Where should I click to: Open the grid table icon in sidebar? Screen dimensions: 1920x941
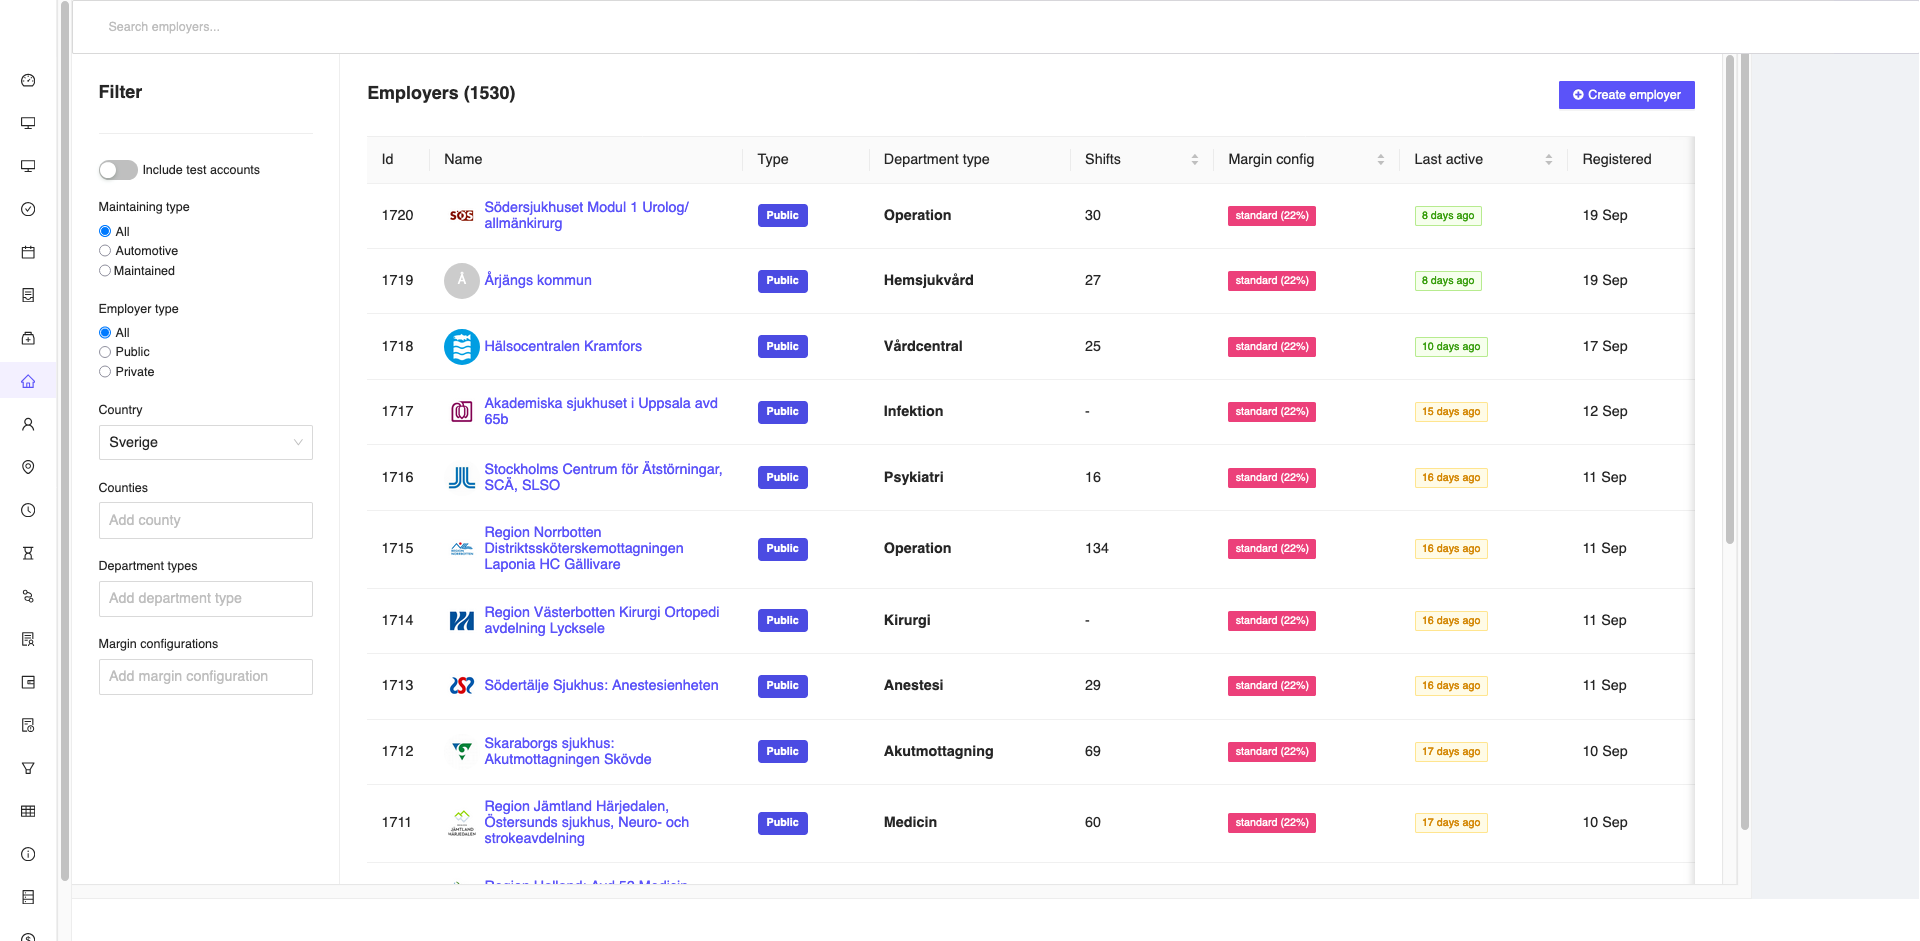pos(28,811)
